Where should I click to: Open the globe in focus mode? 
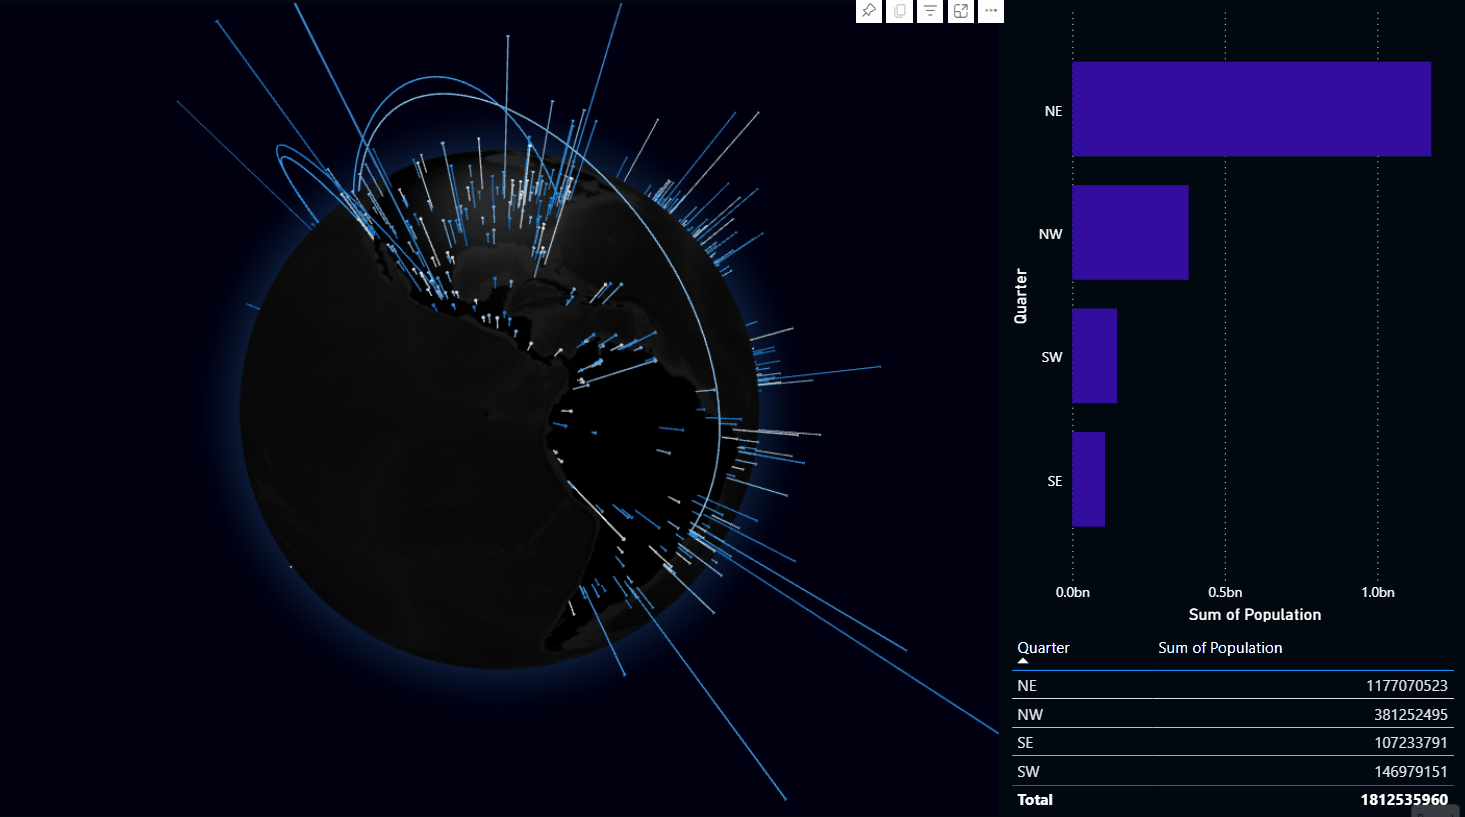961,11
